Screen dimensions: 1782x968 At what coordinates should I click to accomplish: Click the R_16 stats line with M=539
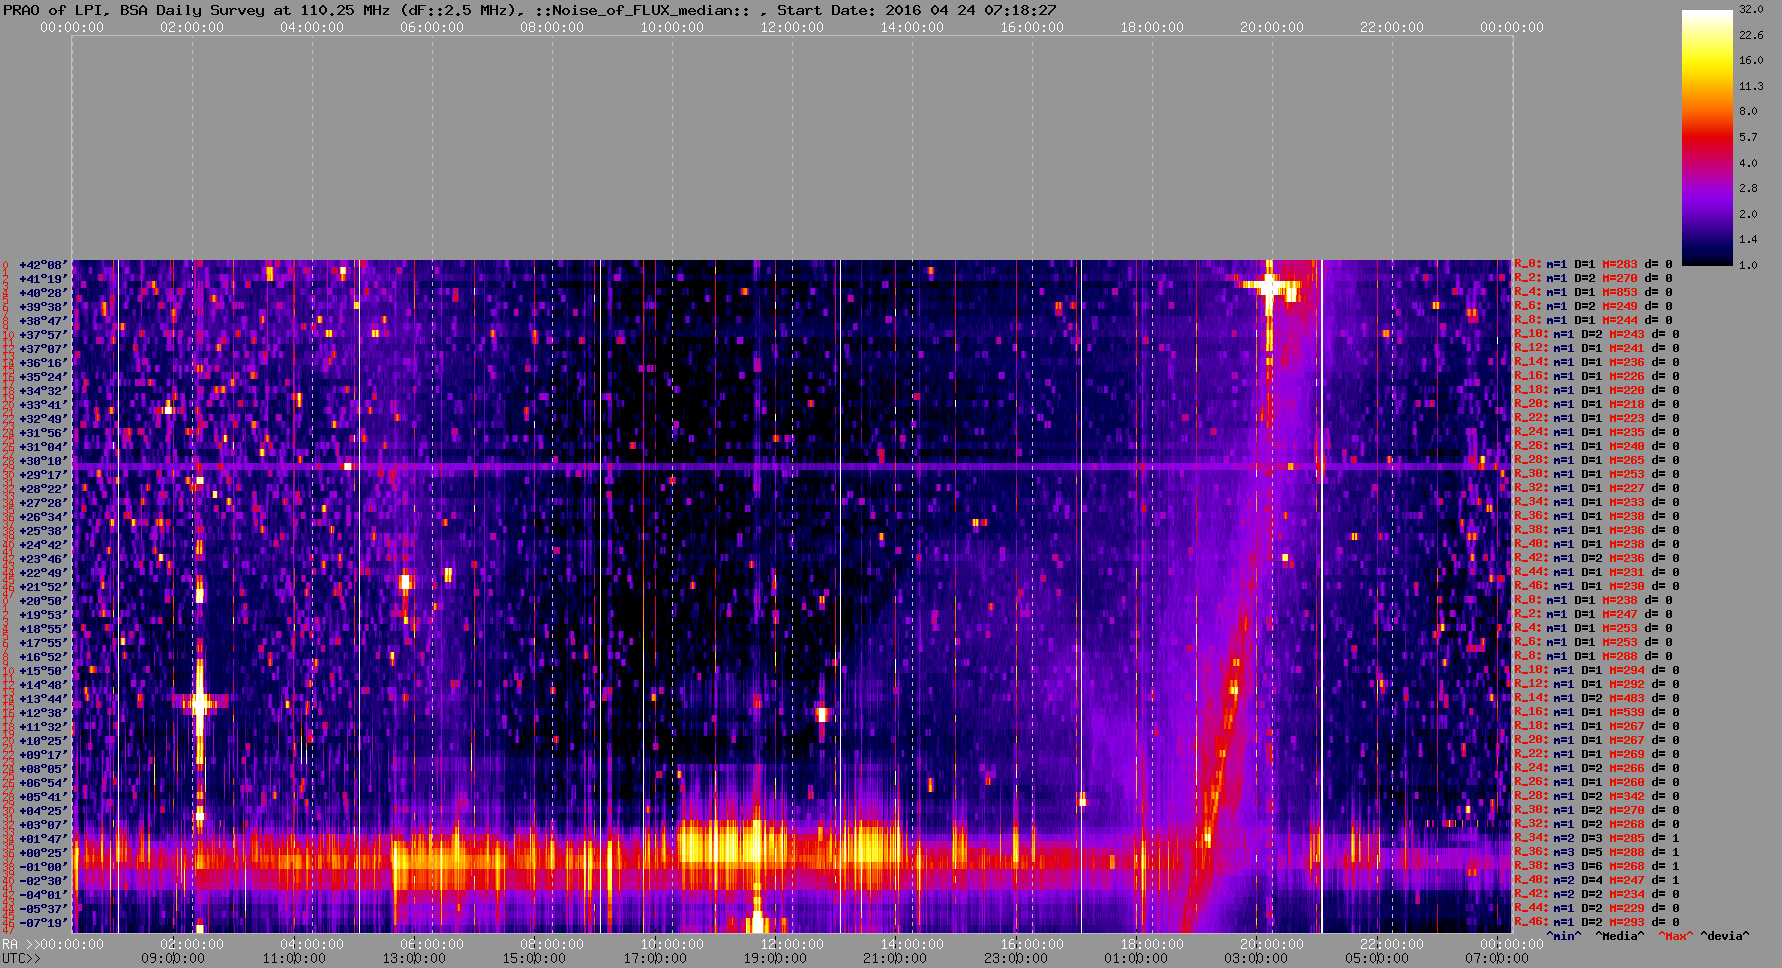(1597, 713)
